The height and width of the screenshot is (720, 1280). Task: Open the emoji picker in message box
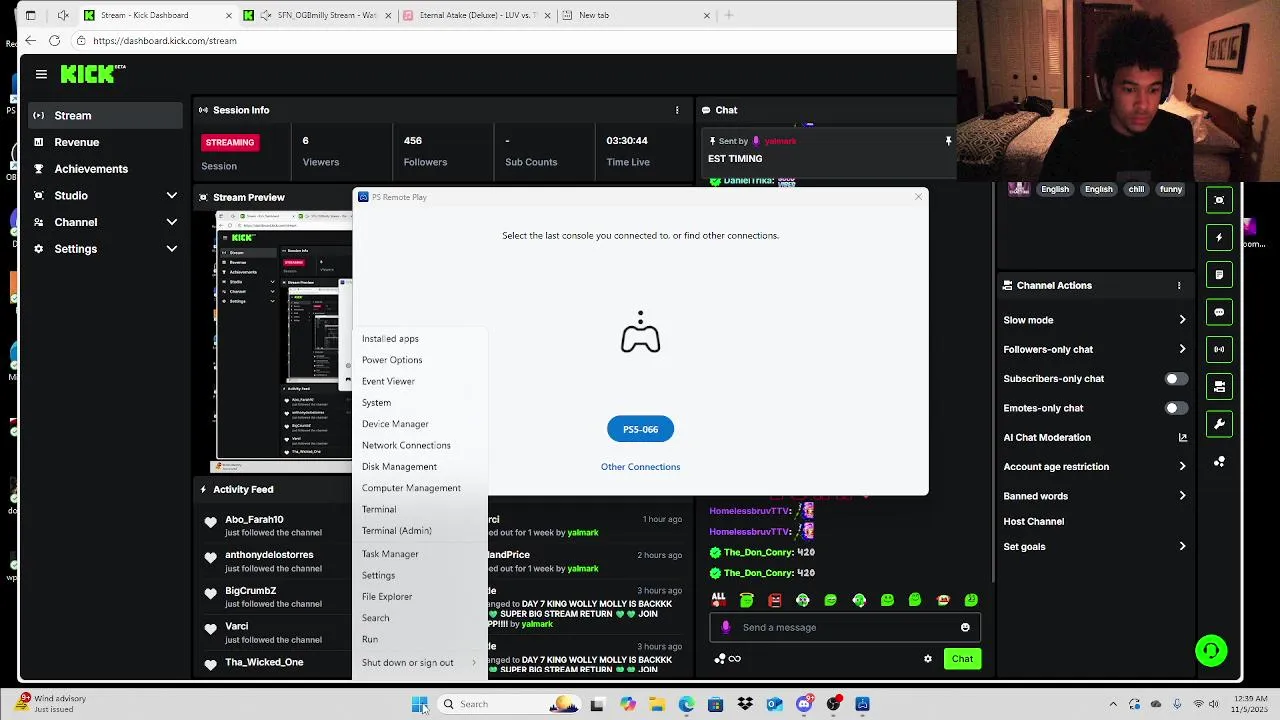pos(965,627)
